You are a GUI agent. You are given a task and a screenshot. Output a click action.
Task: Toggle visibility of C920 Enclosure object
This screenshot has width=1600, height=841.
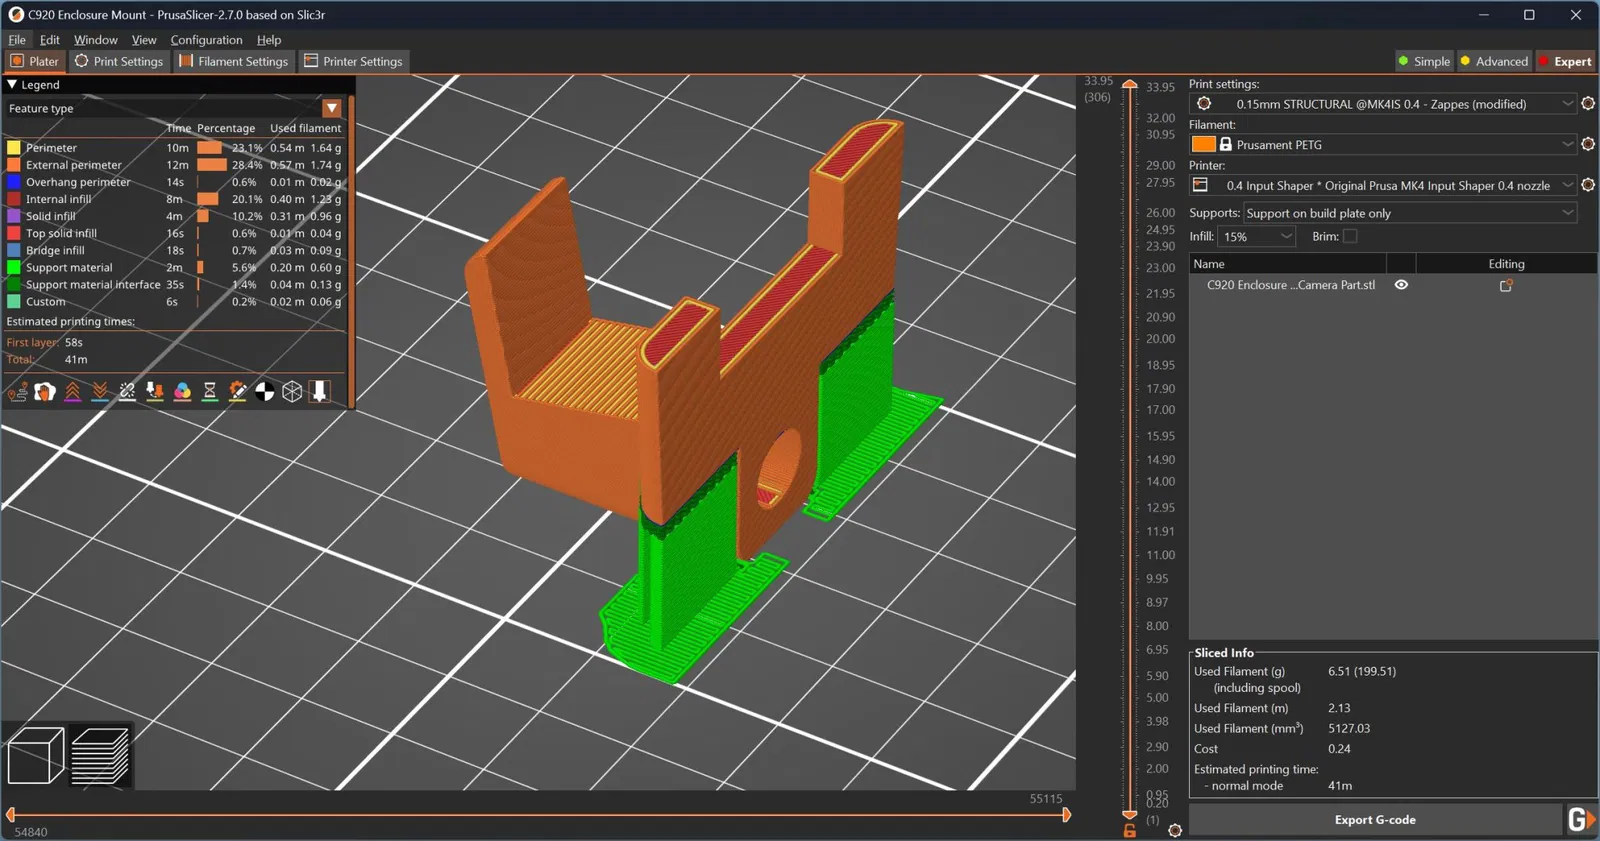(1401, 285)
